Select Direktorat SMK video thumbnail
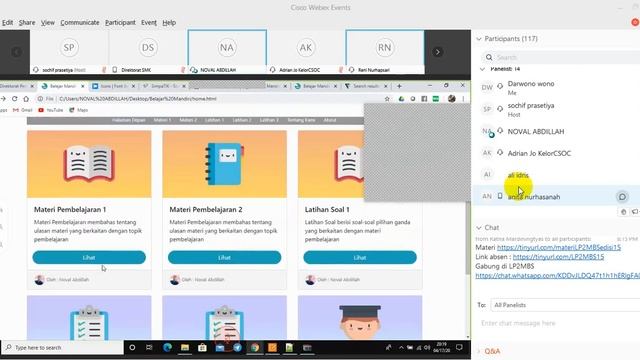Image resolution: width=640 pixels, height=360 pixels. (x=148, y=52)
